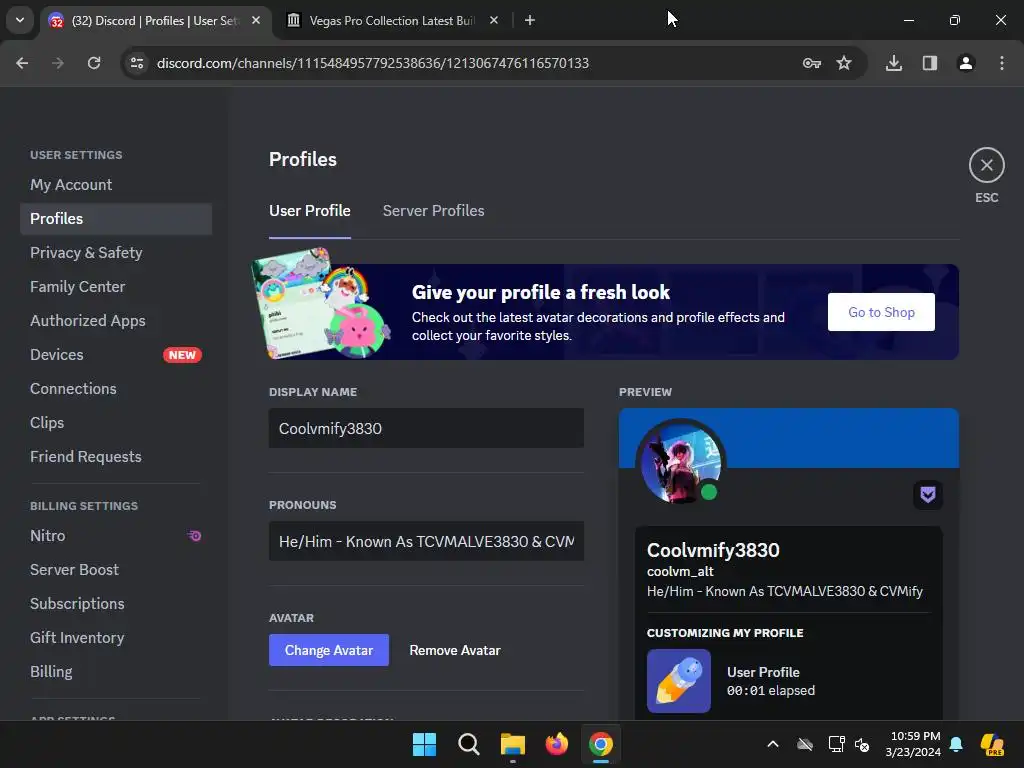The height and width of the screenshot is (768, 1024).
Task: Open Nitro billing settings
Action: point(116,536)
